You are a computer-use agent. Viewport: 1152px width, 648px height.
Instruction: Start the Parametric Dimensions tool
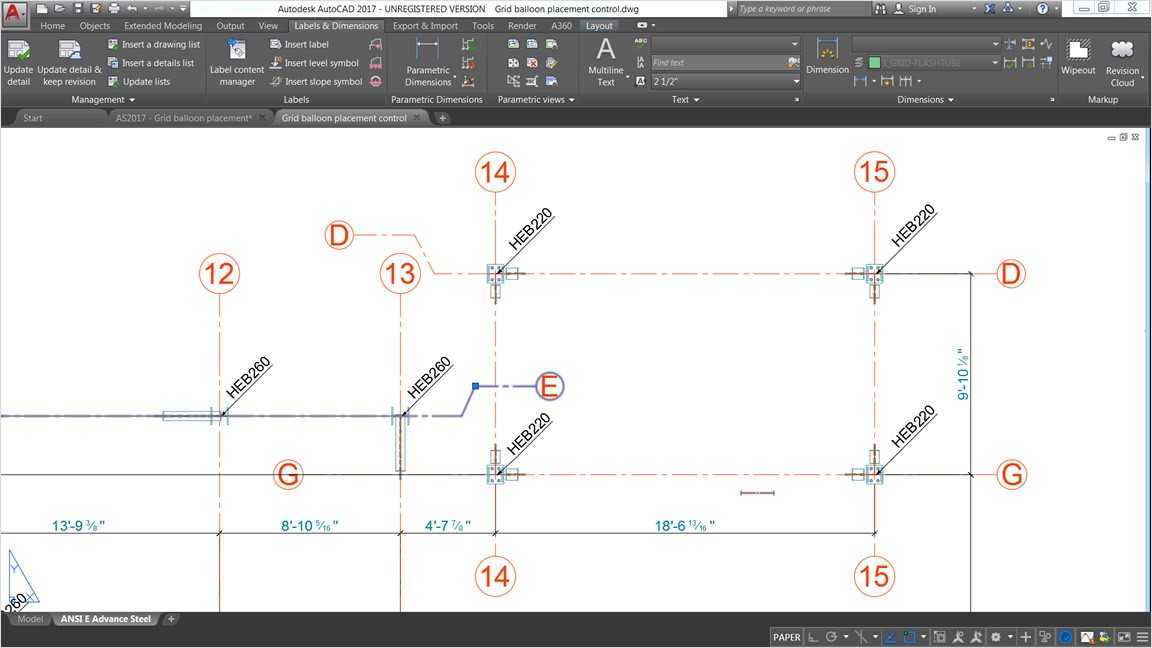[428, 62]
